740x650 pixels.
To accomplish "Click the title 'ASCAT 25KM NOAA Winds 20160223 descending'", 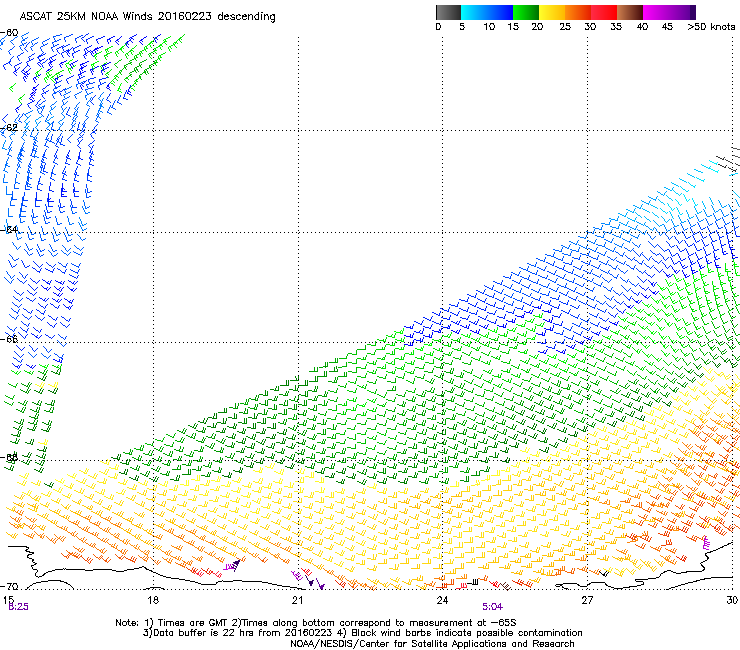I will tap(147, 16).
